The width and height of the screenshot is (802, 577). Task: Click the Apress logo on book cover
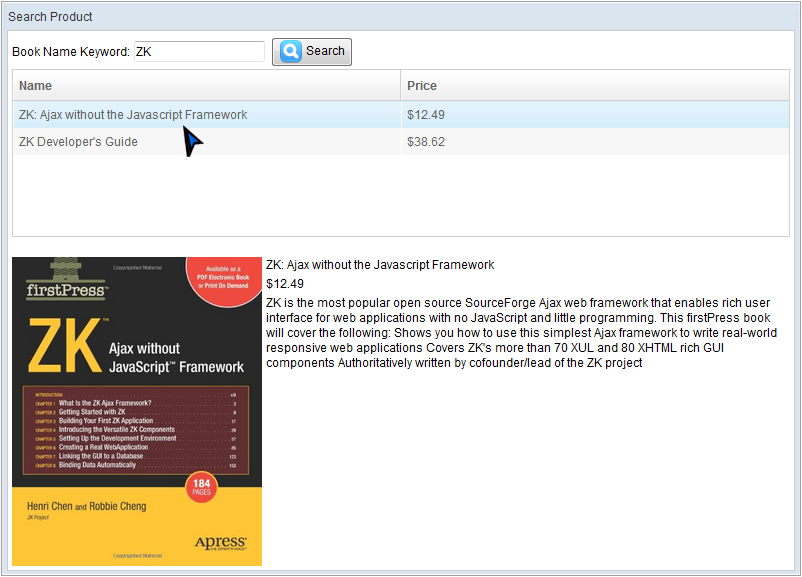[219, 543]
